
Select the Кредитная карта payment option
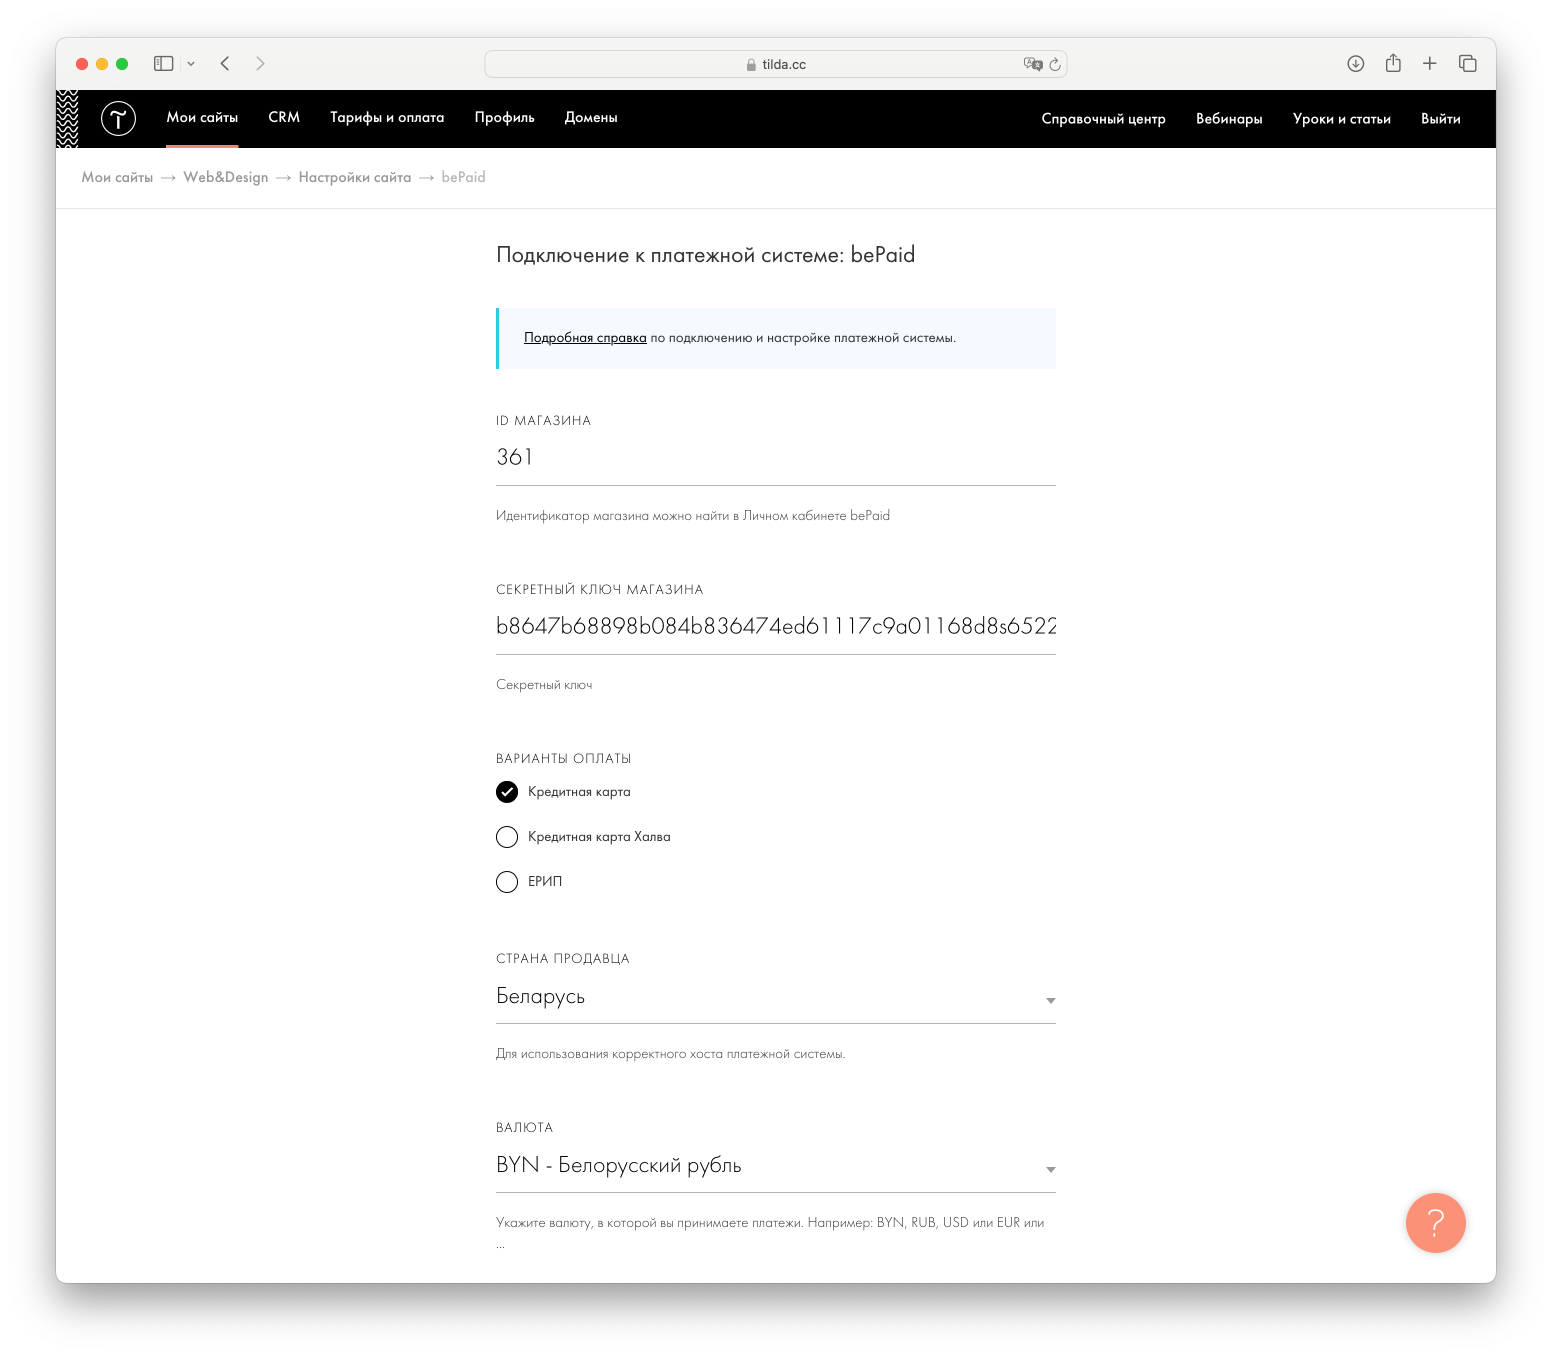tap(507, 792)
